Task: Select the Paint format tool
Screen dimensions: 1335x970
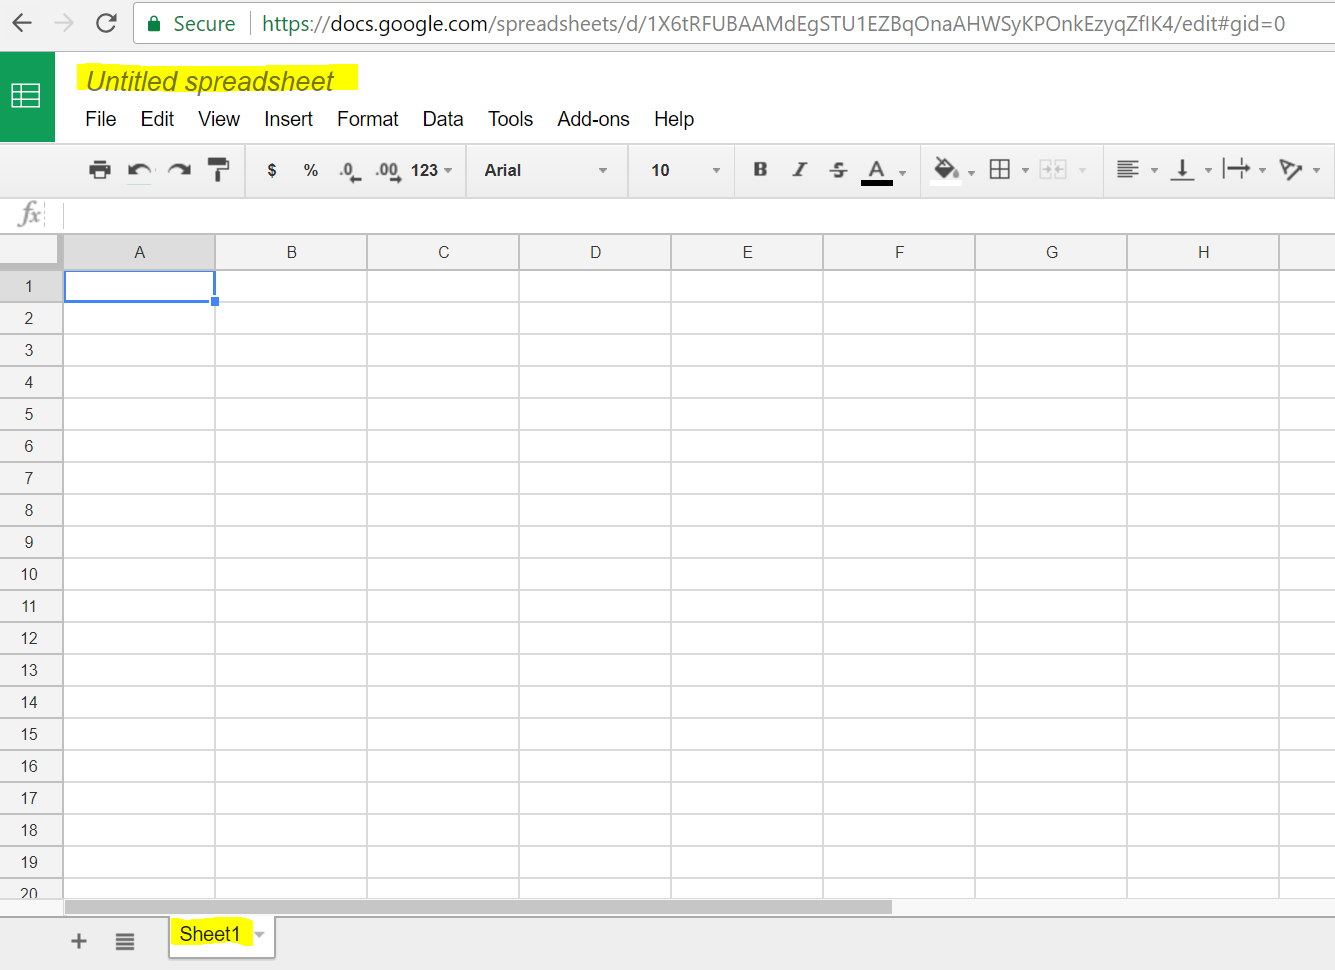Action: [x=218, y=170]
